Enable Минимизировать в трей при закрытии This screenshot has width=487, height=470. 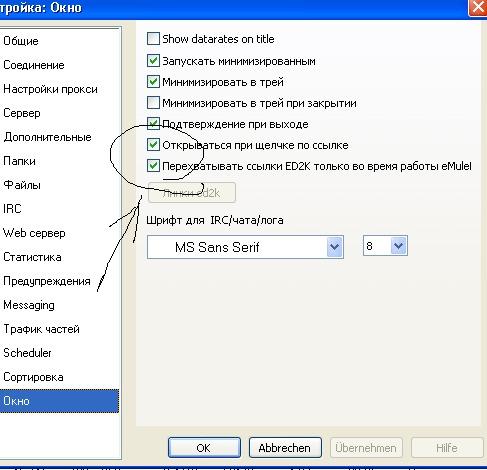(x=153, y=103)
